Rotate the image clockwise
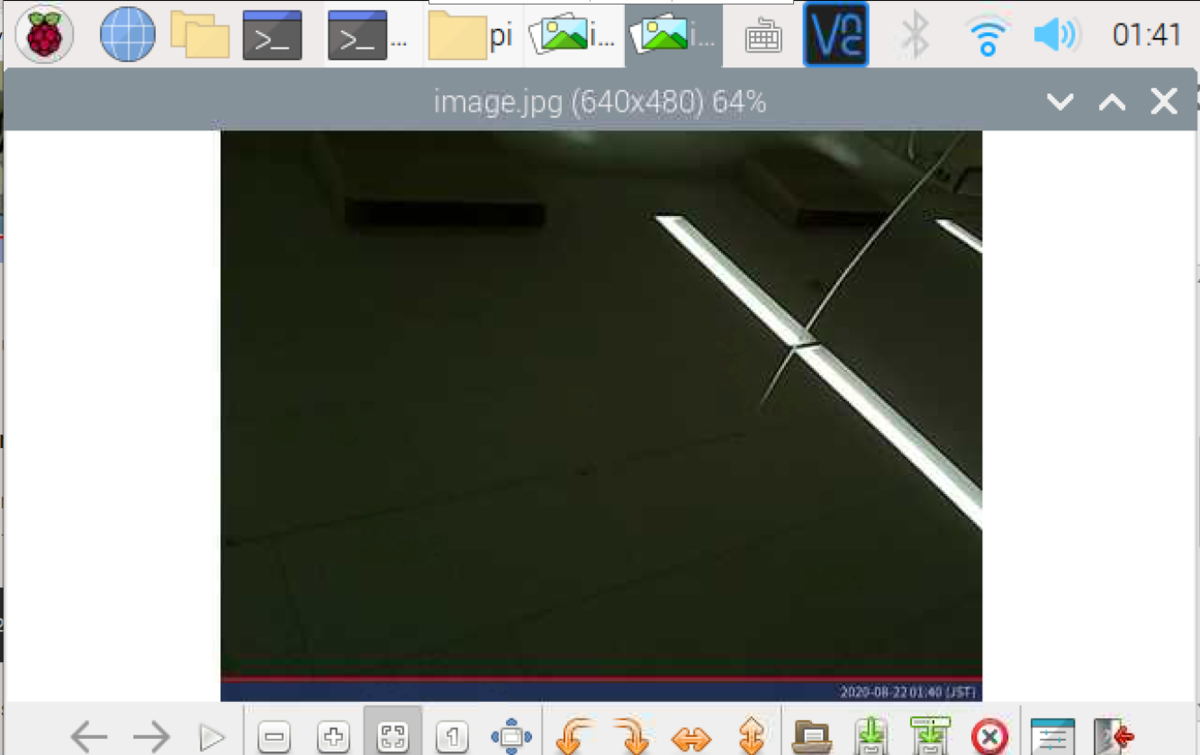1200x755 pixels. coord(630,735)
